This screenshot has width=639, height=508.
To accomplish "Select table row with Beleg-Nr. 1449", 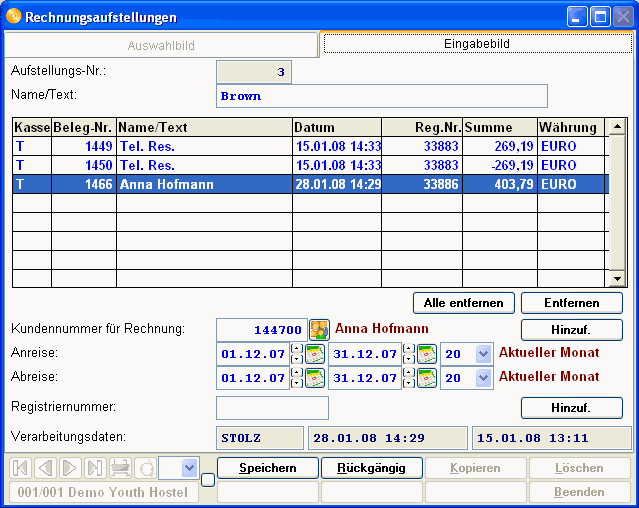I will pyautogui.click(x=311, y=146).
